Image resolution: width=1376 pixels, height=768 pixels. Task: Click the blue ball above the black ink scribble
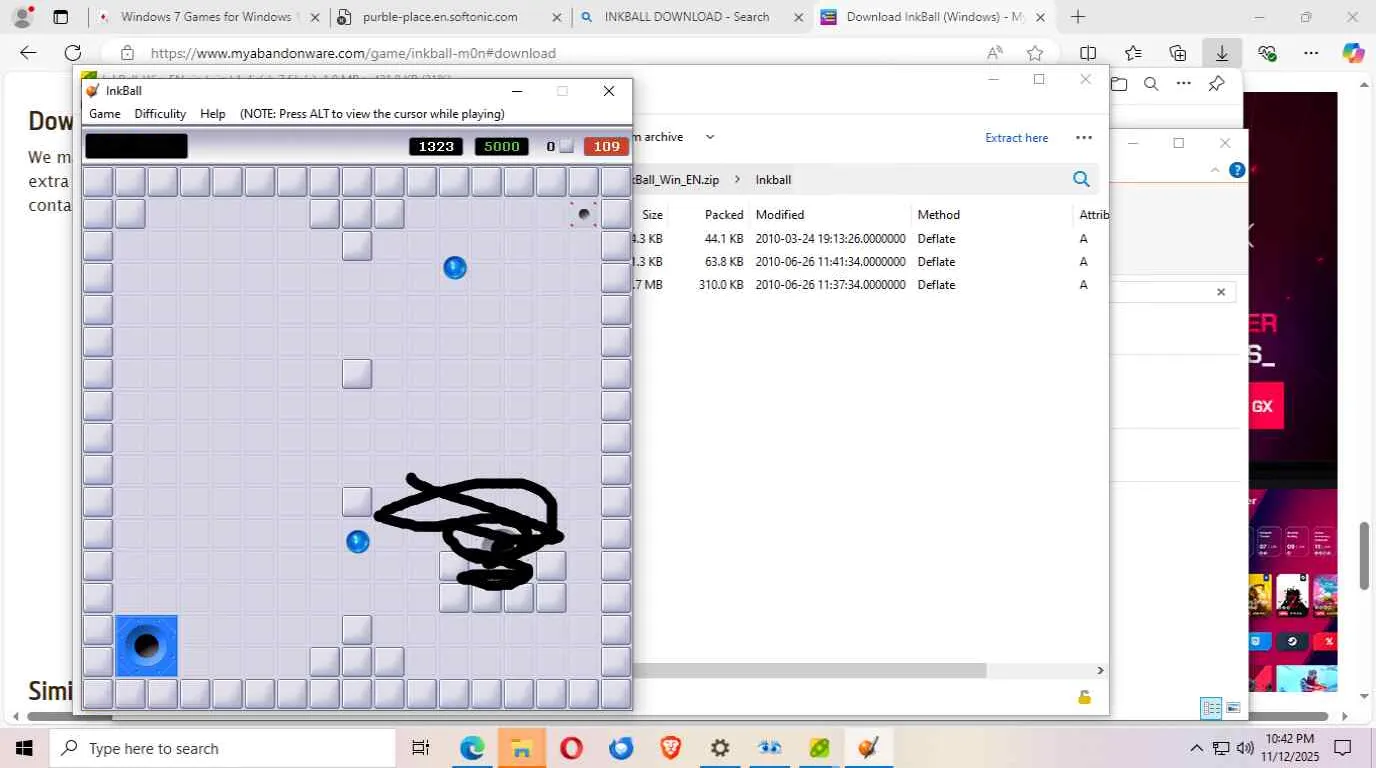(x=455, y=268)
